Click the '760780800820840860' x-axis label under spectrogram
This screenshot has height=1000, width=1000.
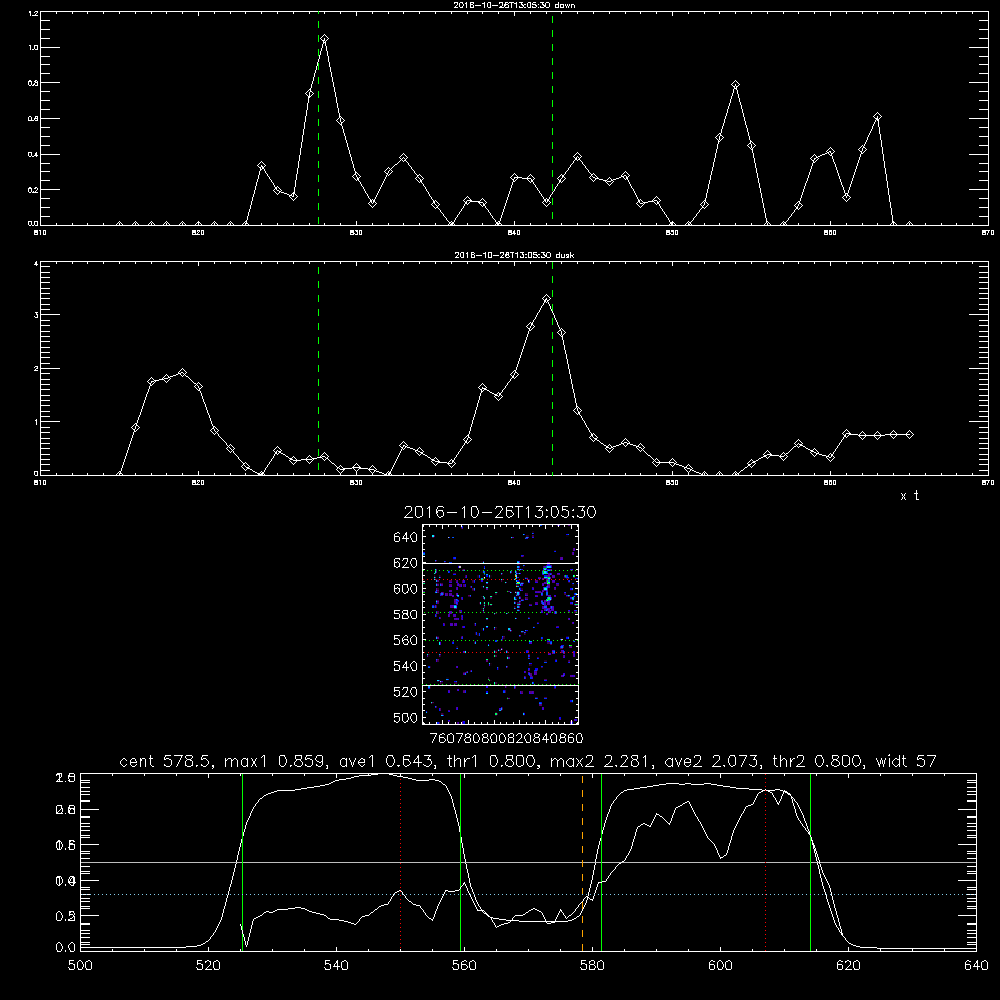[x=506, y=739]
